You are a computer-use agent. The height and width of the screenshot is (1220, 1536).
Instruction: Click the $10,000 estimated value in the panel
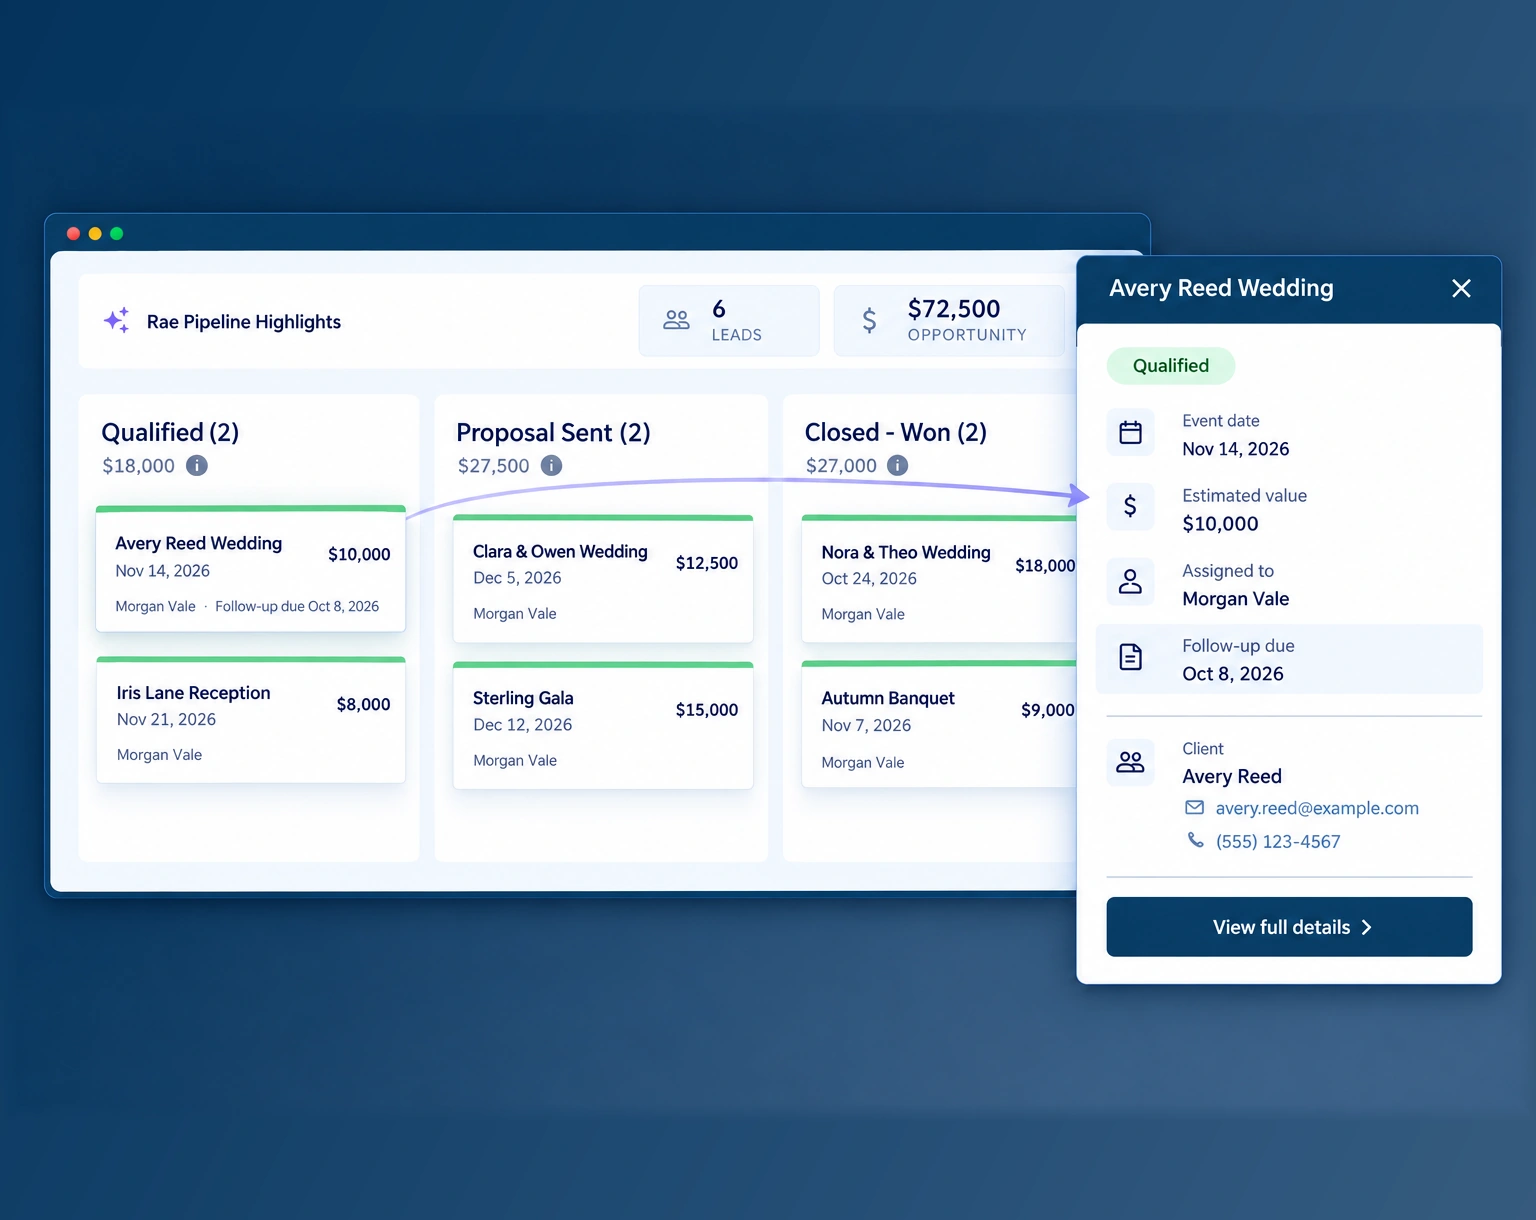point(1220,524)
